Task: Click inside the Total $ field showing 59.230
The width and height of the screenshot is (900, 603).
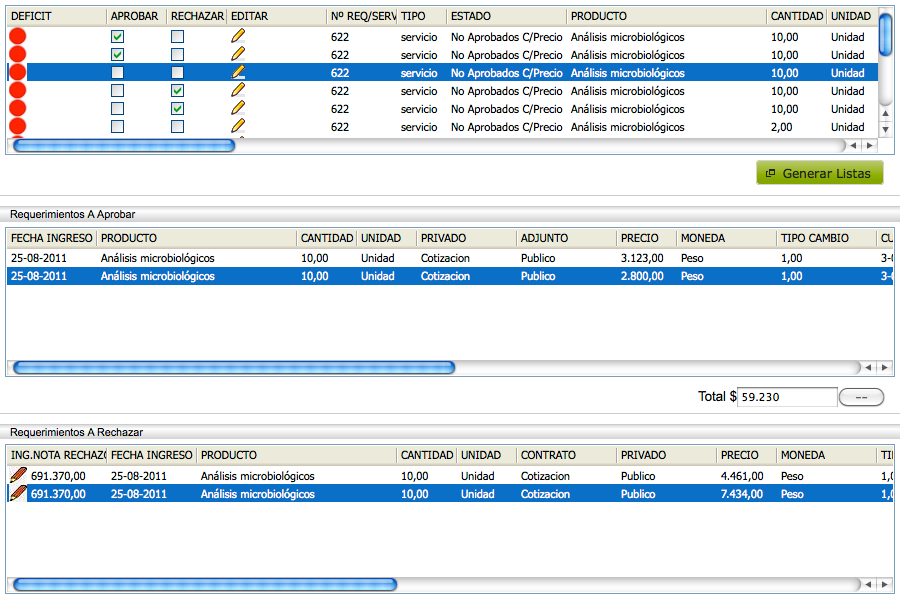Action: point(787,397)
